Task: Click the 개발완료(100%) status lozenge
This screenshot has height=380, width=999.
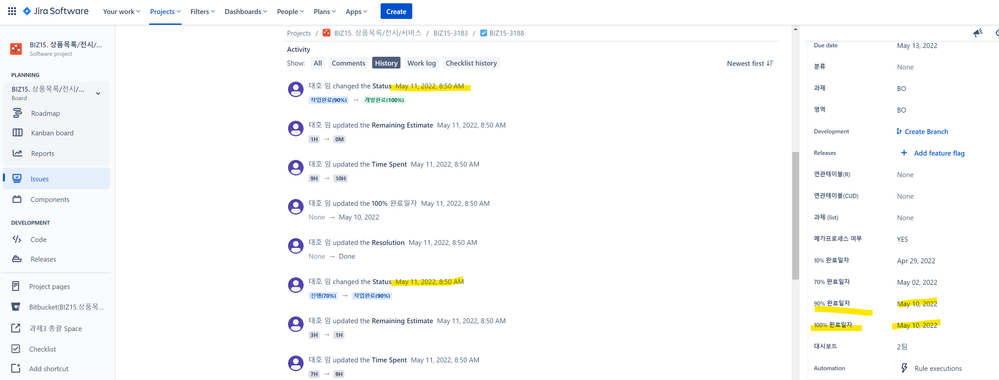Action: coord(384,100)
